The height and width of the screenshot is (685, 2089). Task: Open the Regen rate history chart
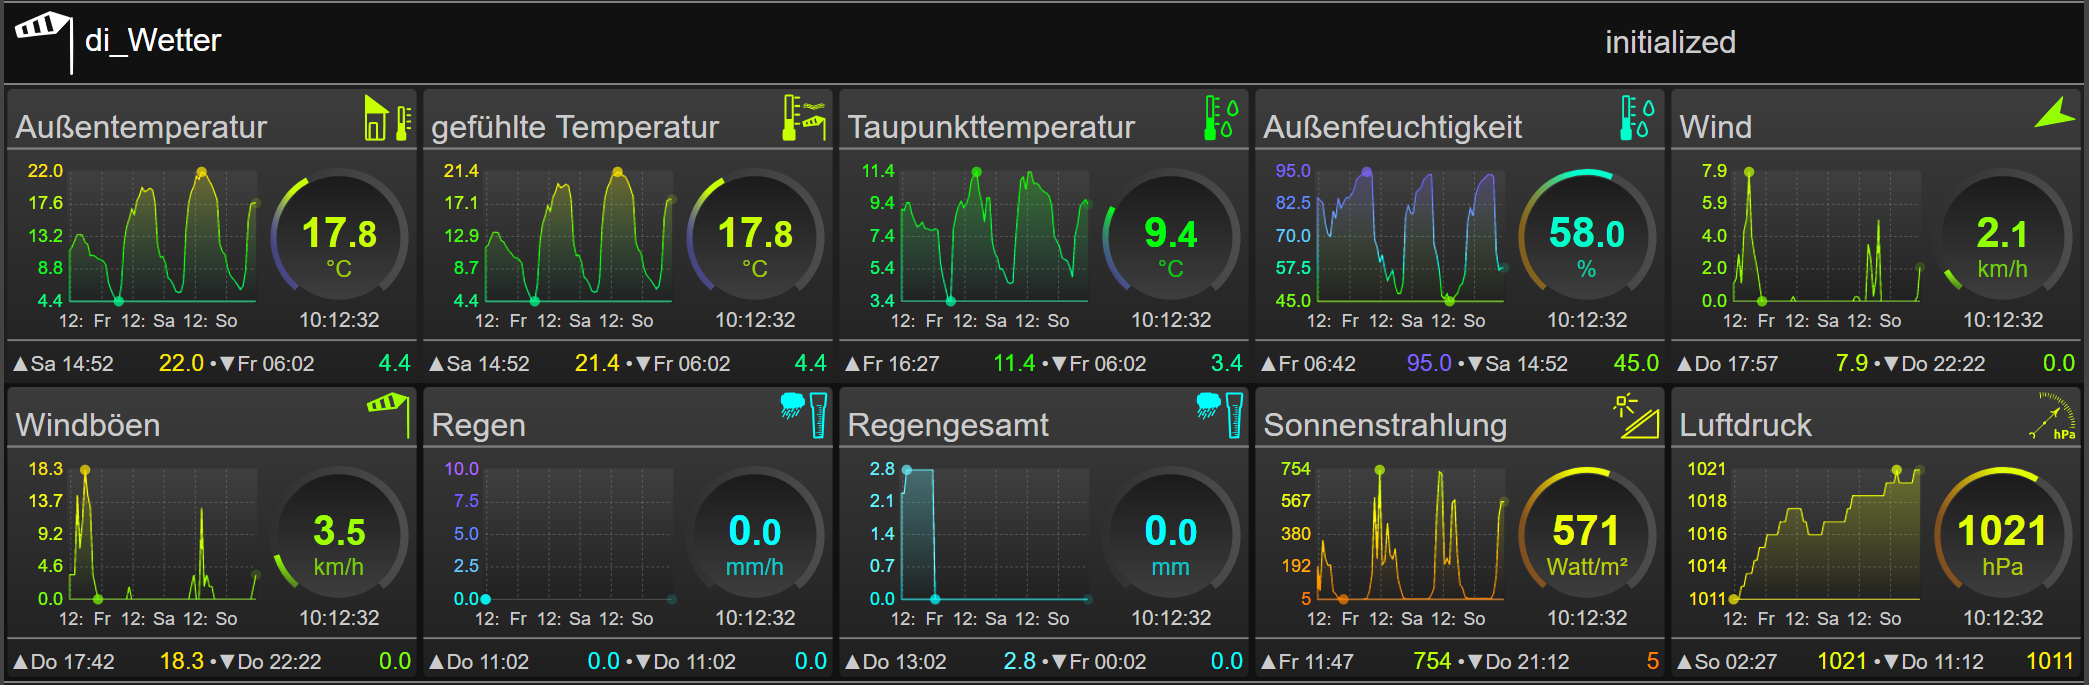click(558, 545)
